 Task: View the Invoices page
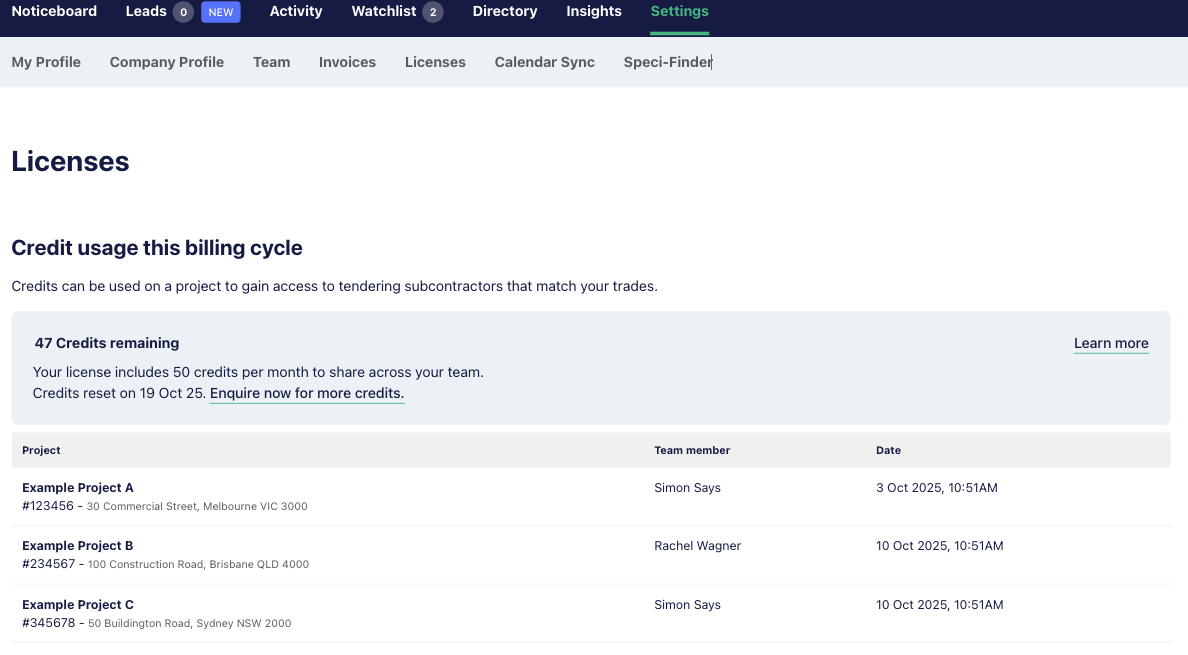click(x=347, y=62)
